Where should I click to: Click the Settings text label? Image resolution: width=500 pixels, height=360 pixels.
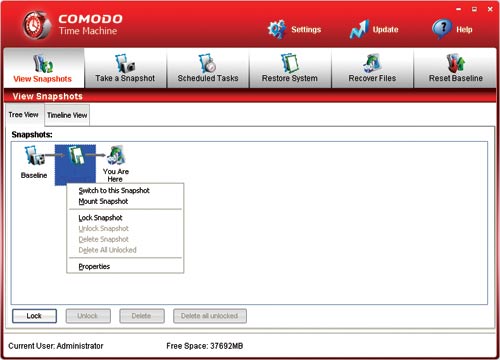point(306,30)
